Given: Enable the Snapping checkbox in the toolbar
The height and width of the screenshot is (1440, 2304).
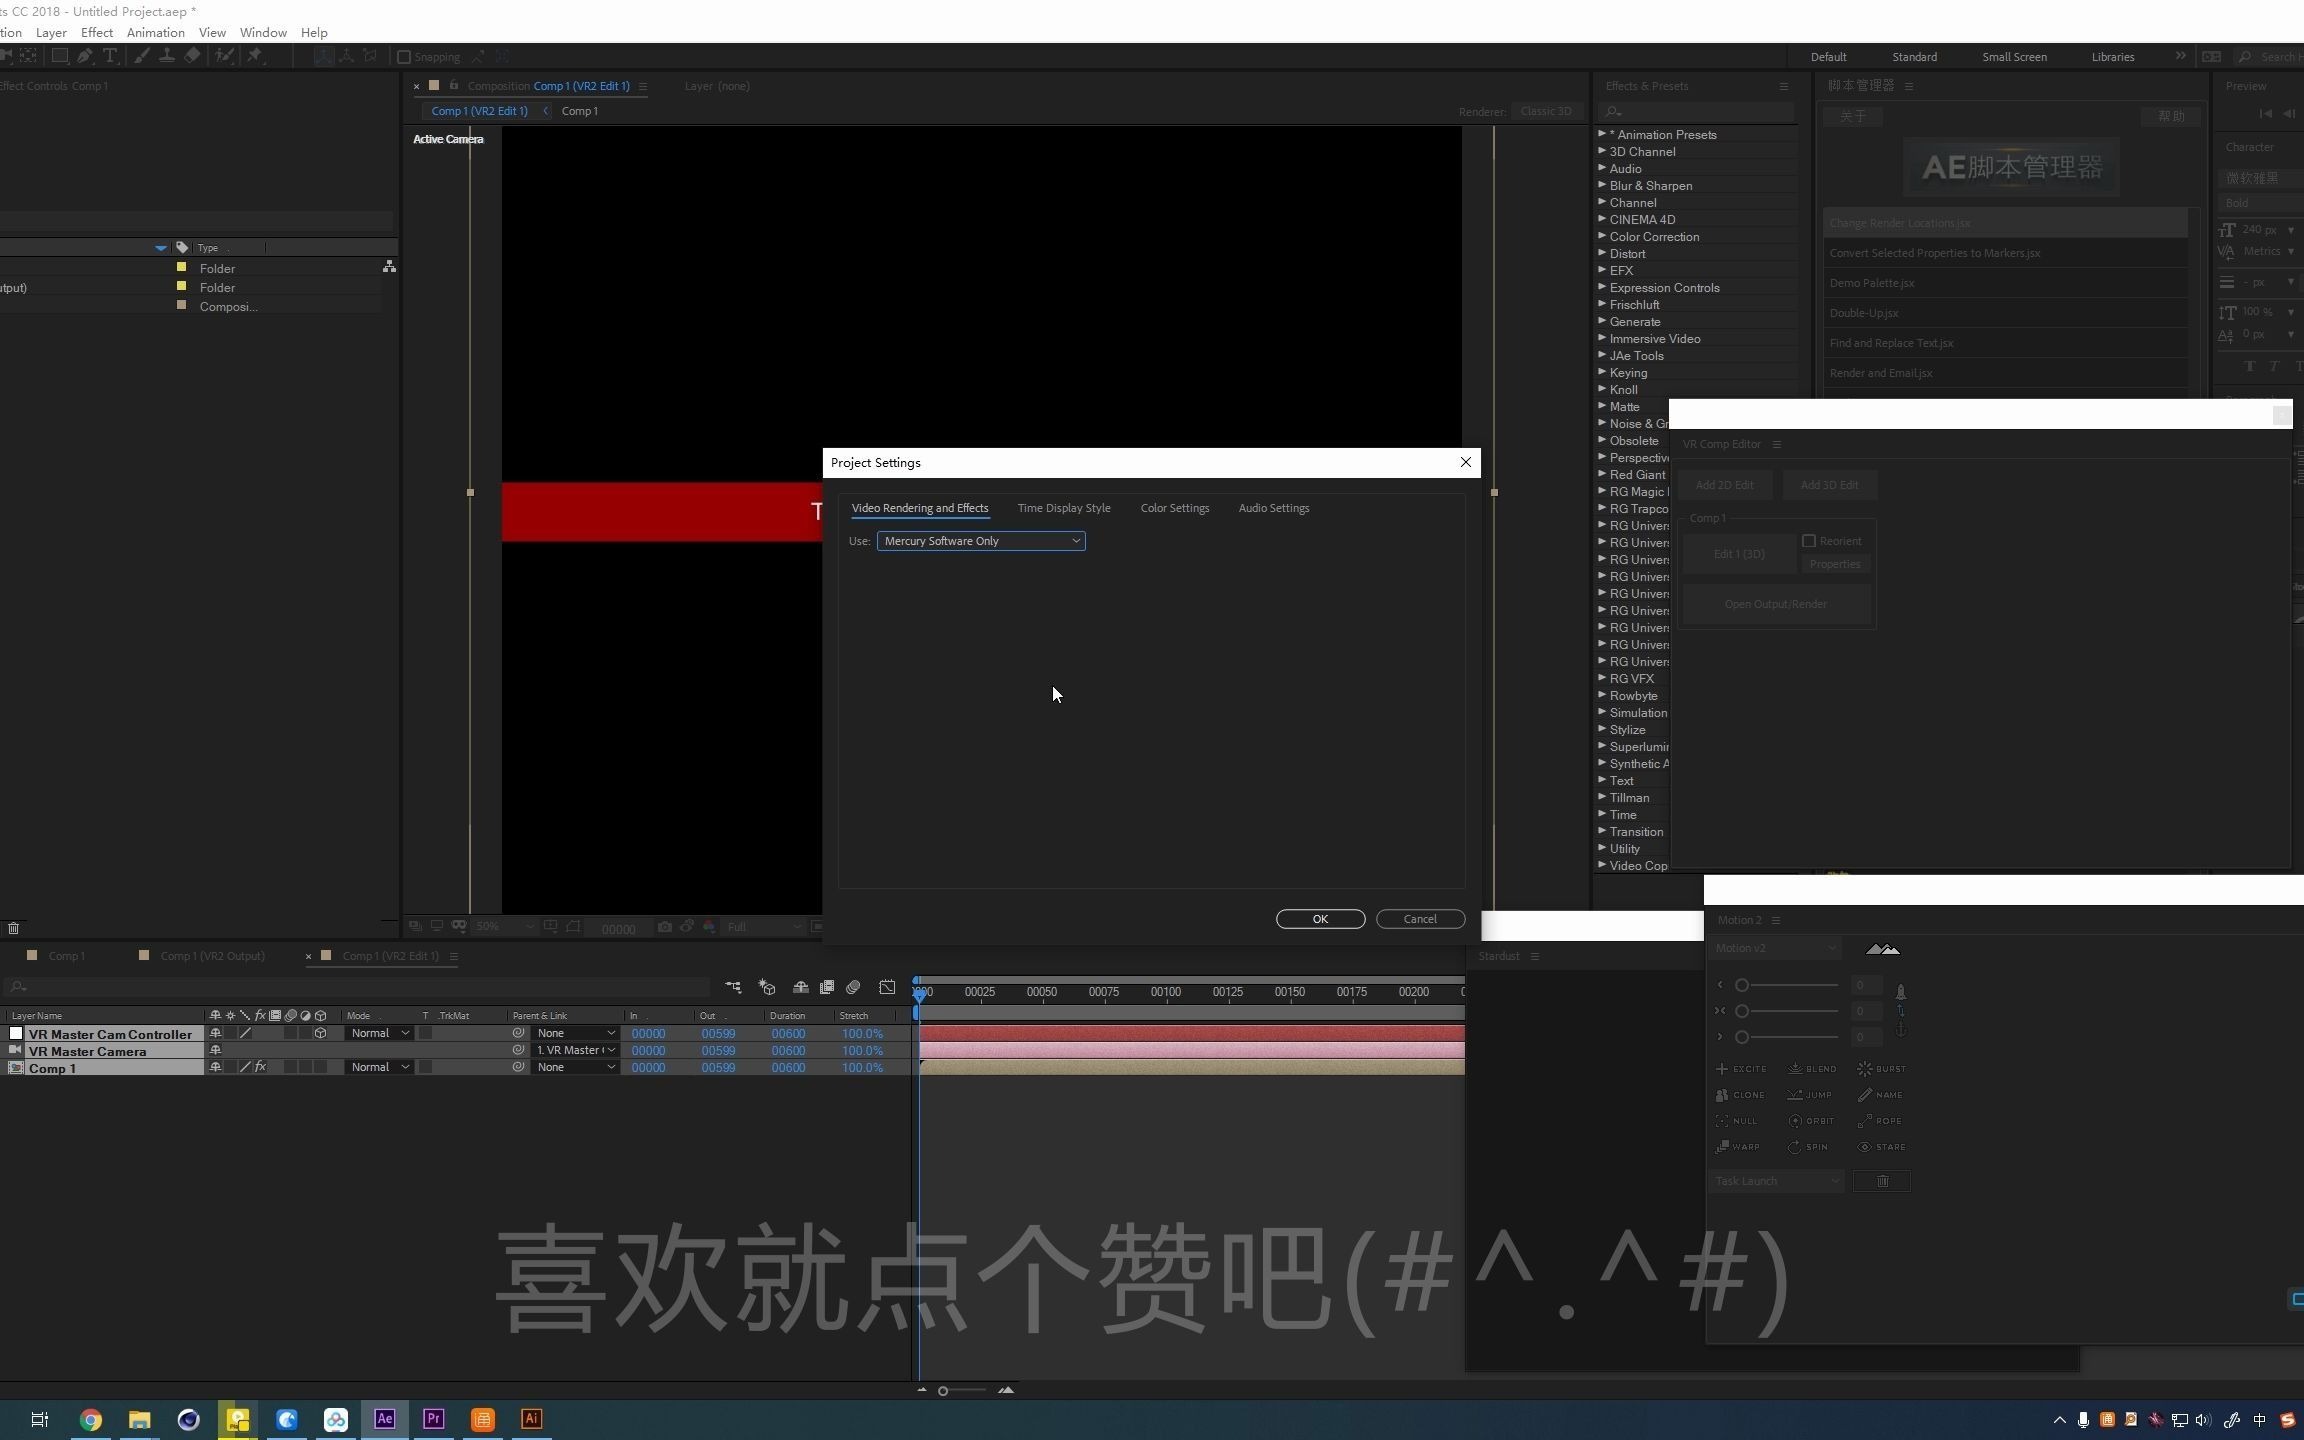Looking at the screenshot, I should [x=404, y=57].
